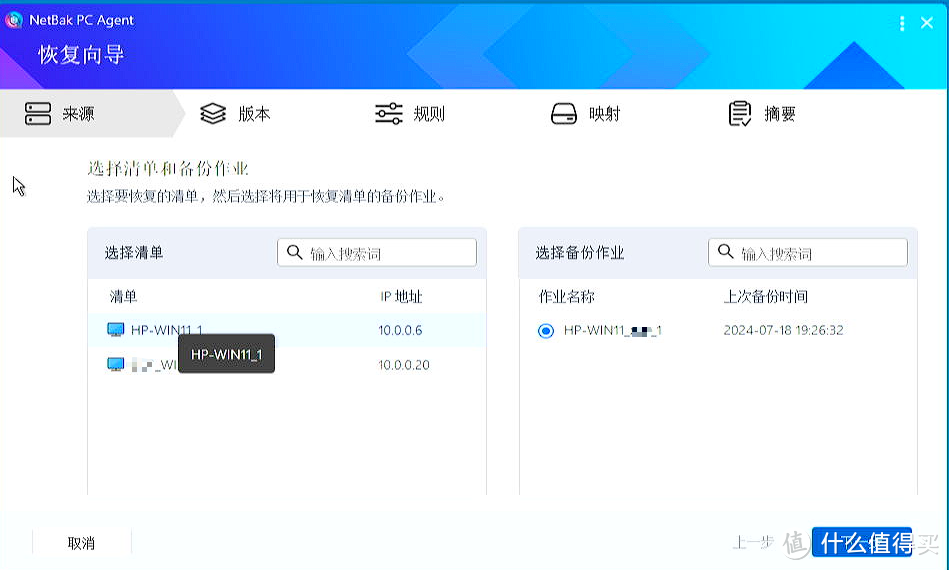This screenshot has width=949, height=570.
Task: Click the 摘要 checklist icon
Action: (x=740, y=114)
